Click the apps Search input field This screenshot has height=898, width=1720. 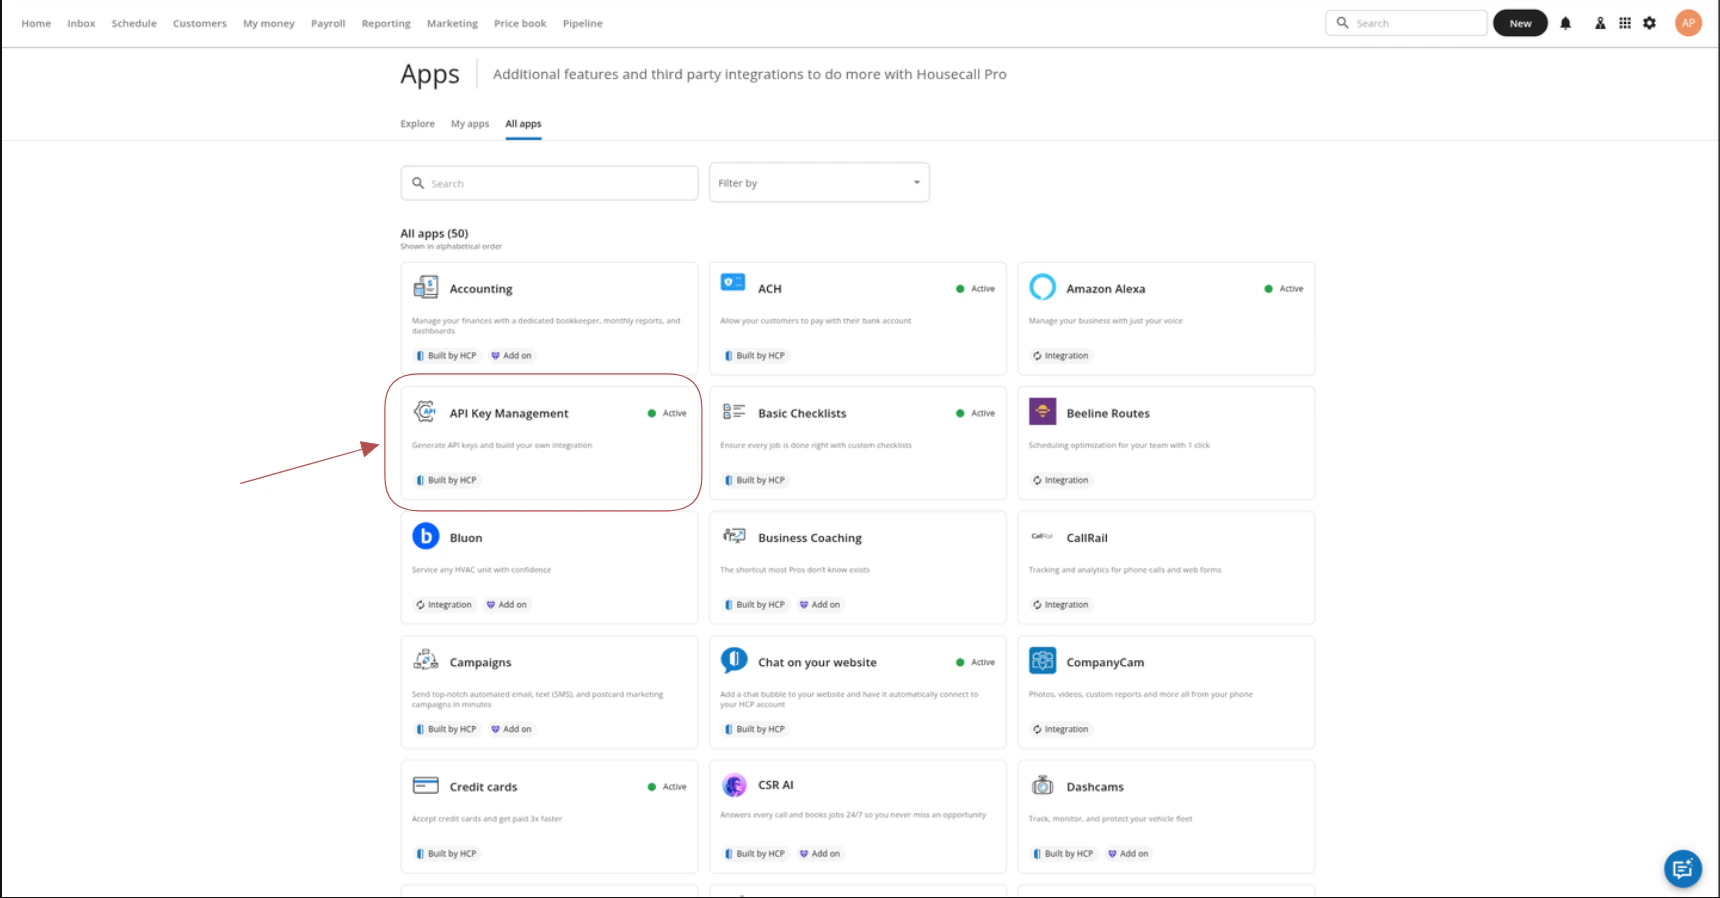click(x=549, y=183)
